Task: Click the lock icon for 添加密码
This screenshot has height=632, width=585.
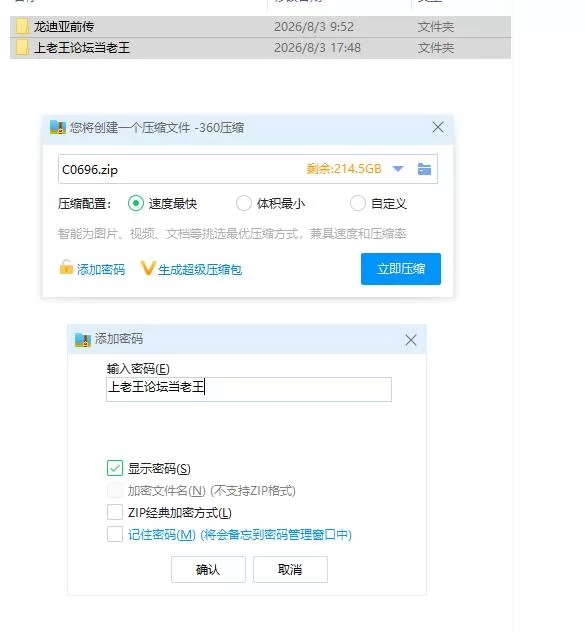Action: coord(66,267)
